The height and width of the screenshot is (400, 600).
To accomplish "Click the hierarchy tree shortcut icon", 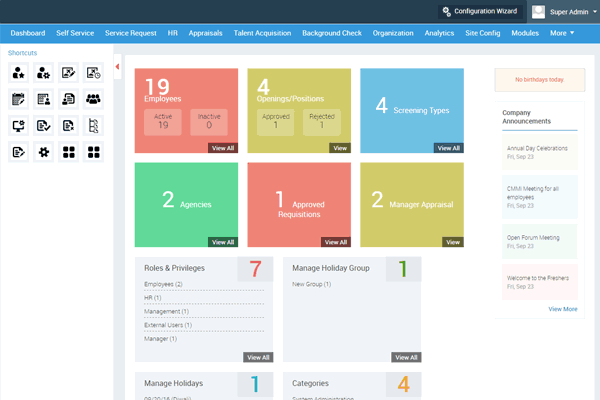I will pos(93,125).
